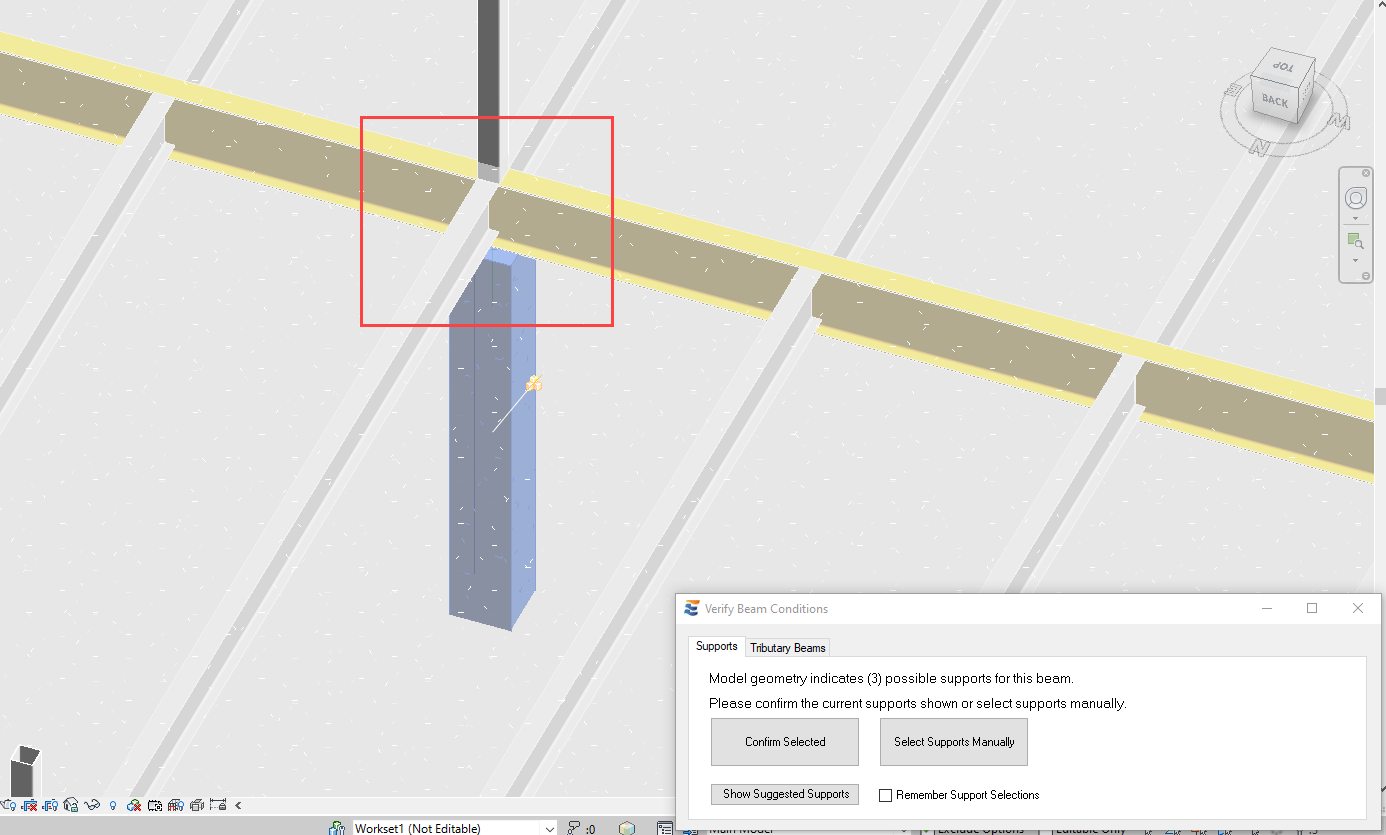Click the Design Options cube icon
The width and height of the screenshot is (1386, 835).
[x=626, y=828]
